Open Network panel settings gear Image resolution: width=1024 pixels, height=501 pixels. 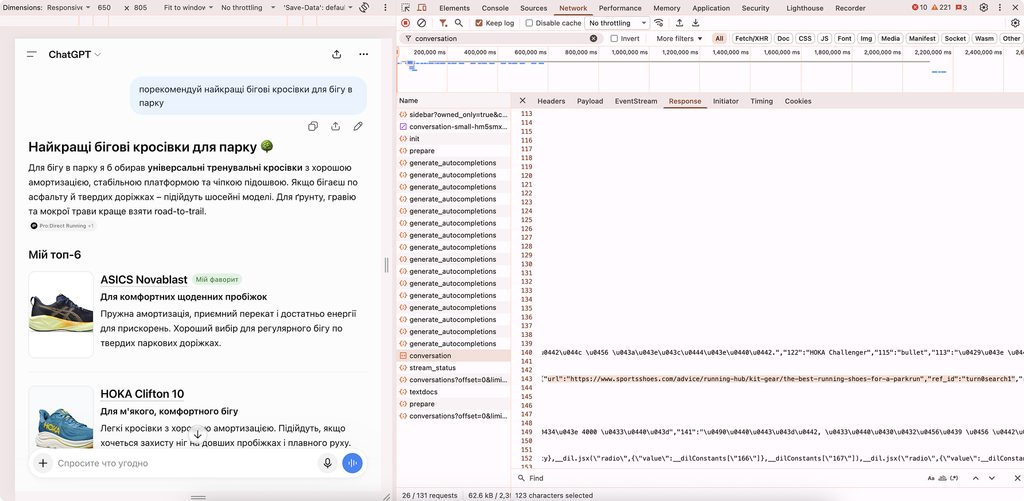pos(1015,23)
